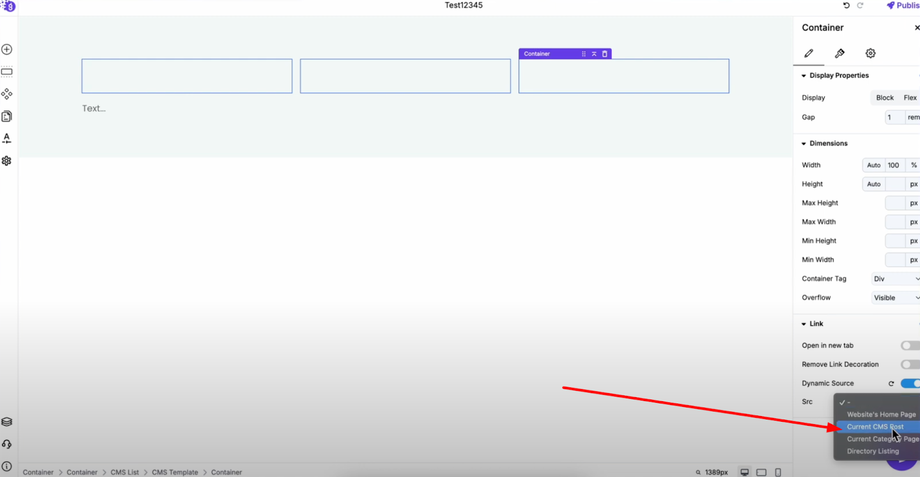Open the Width unit percent selector
920x477 pixels.
point(912,165)
